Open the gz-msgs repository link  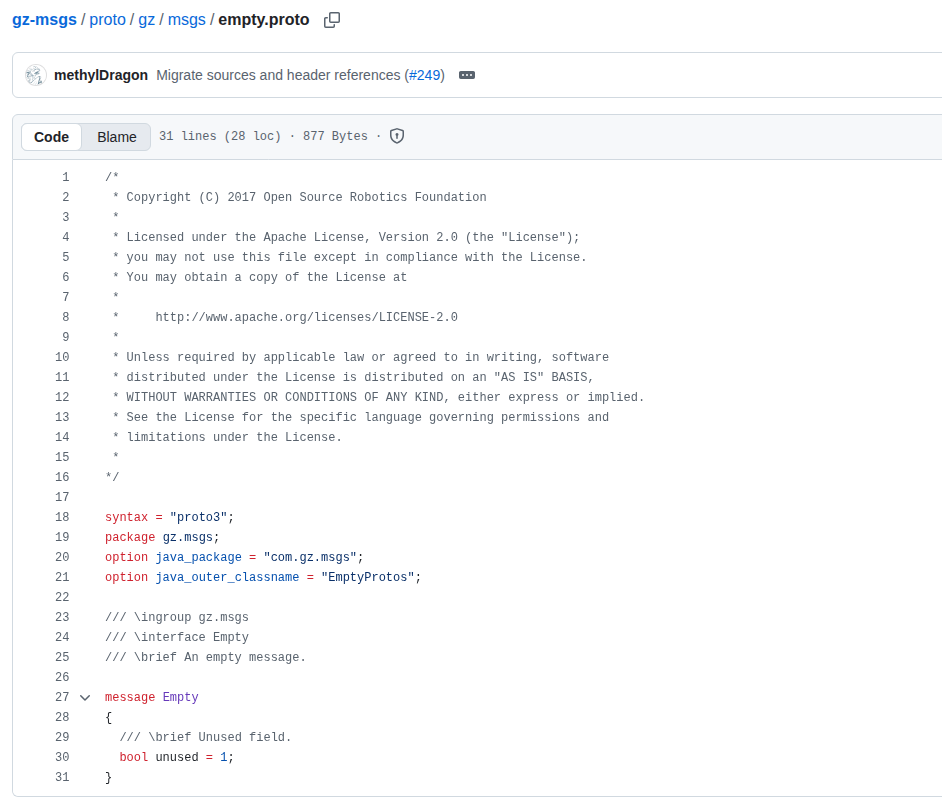44,20
